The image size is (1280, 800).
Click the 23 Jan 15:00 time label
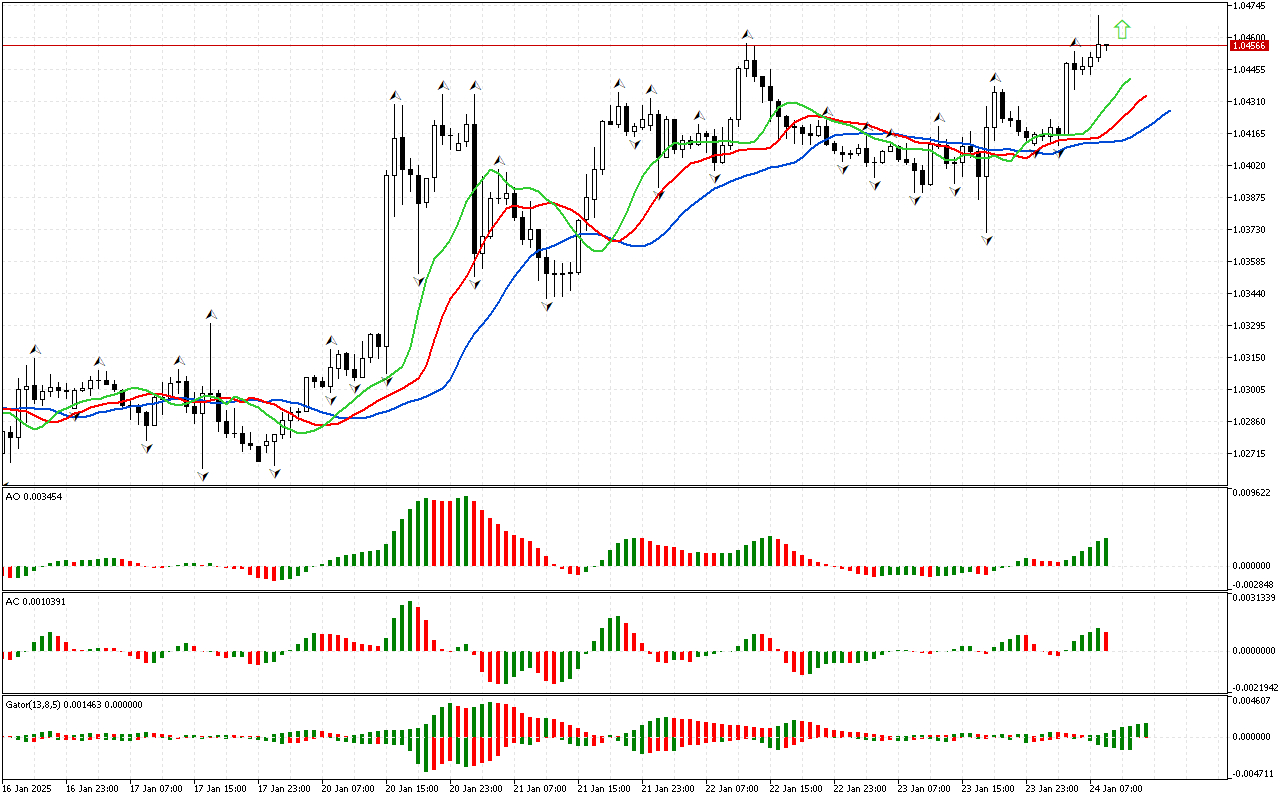tap(987, 788)
